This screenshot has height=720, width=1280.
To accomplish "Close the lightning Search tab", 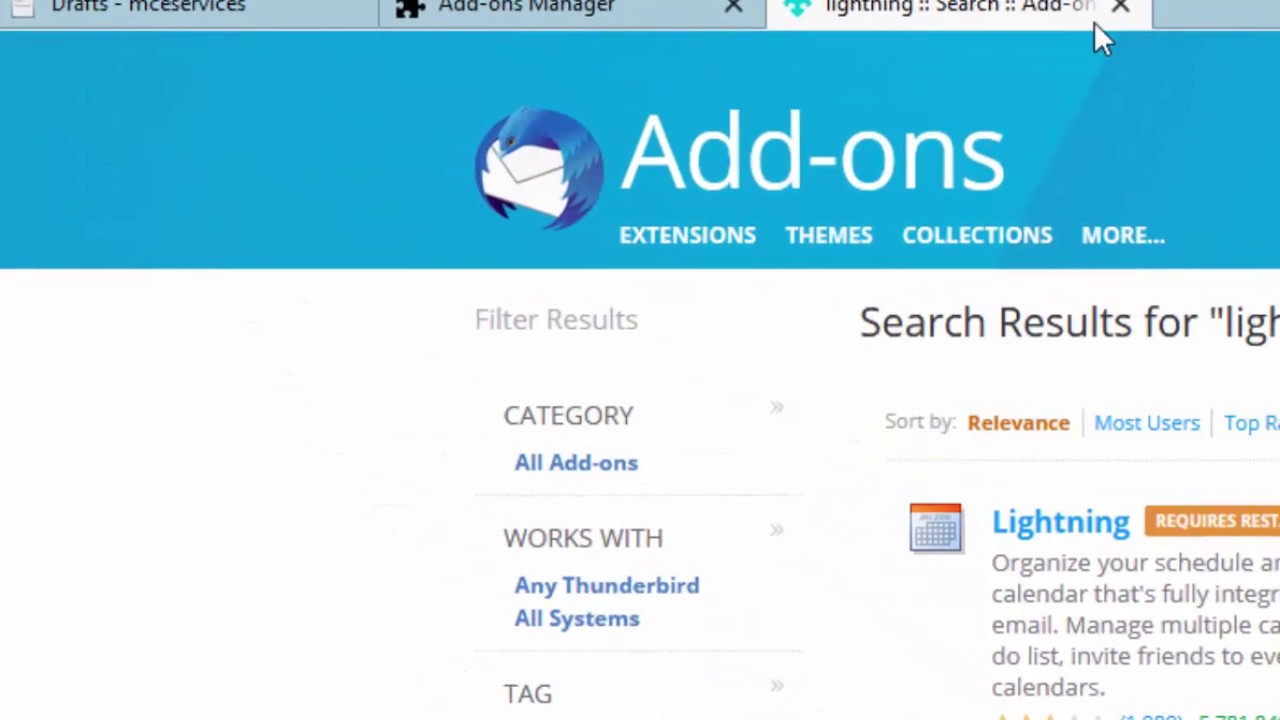I will (x=1120, y=7).
